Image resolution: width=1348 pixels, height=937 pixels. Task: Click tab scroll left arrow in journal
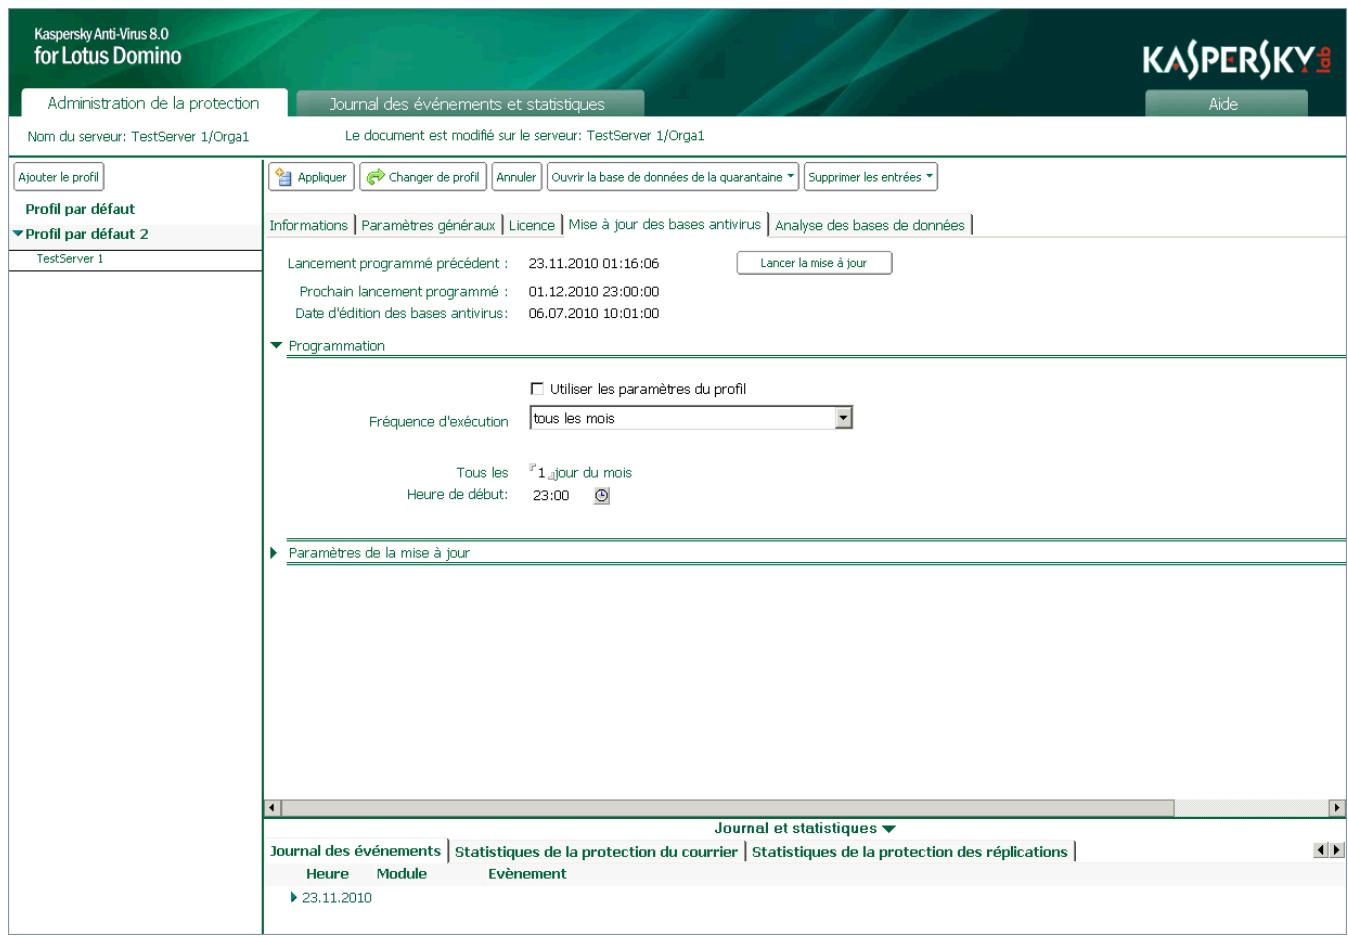(1321, 850)
